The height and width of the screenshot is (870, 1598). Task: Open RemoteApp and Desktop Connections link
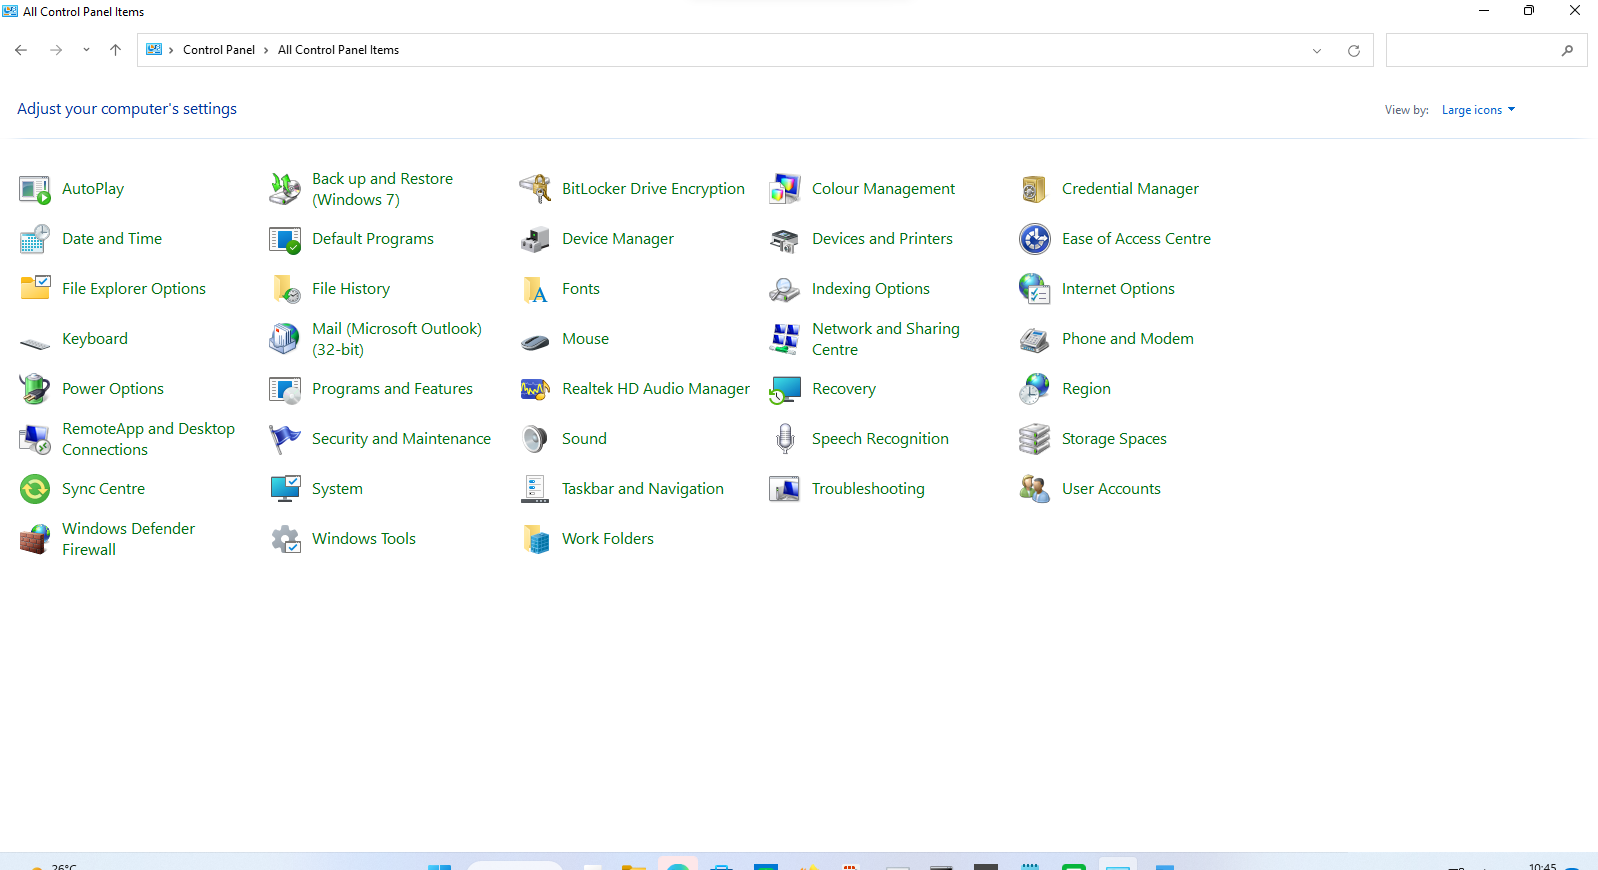(x=148, y=439)
